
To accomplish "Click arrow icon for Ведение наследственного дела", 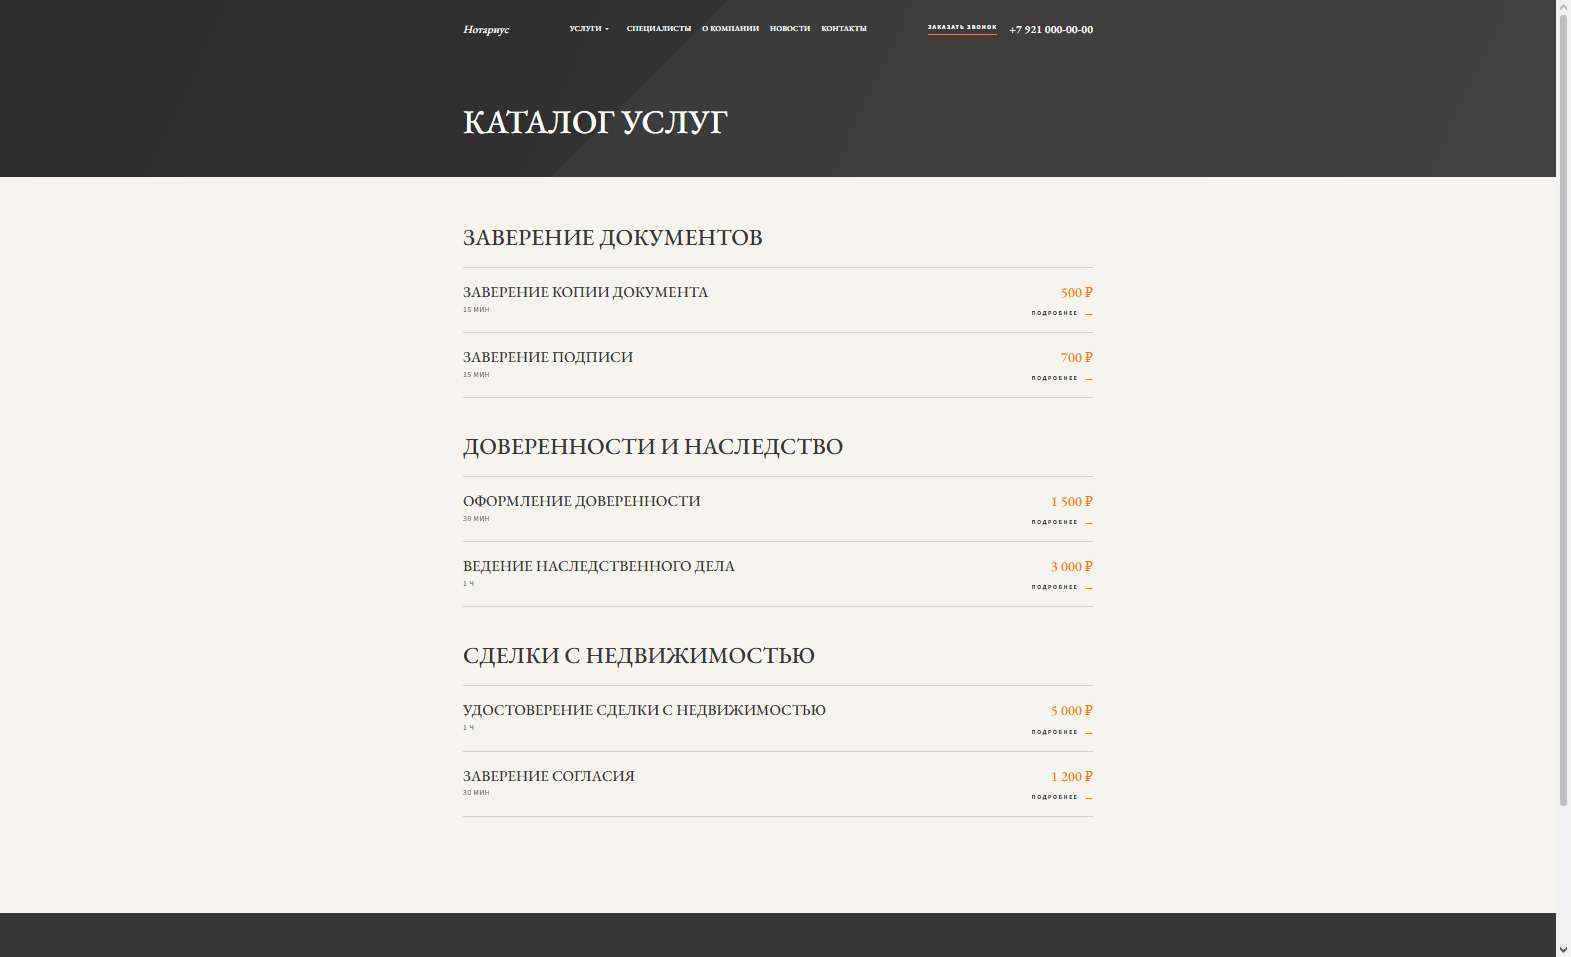I will [1089, 588].
